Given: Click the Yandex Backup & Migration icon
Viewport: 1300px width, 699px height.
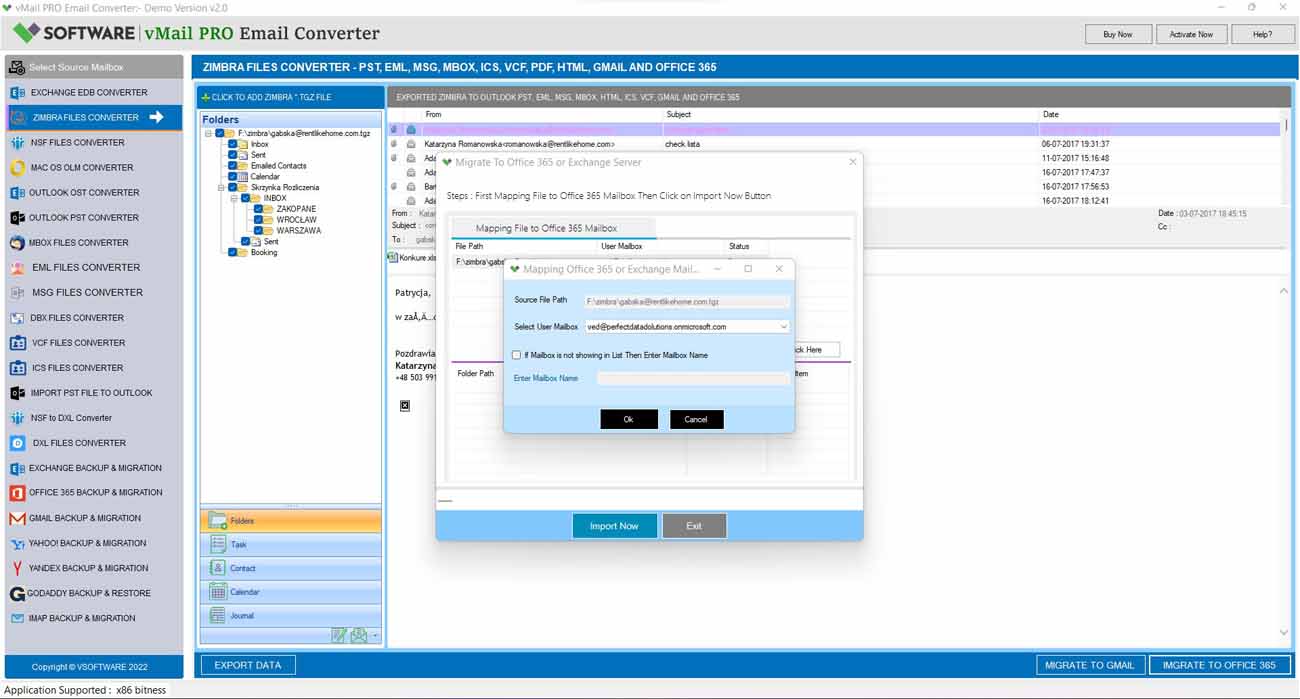Looking at the screenshot, I should [x=17, y=568].
